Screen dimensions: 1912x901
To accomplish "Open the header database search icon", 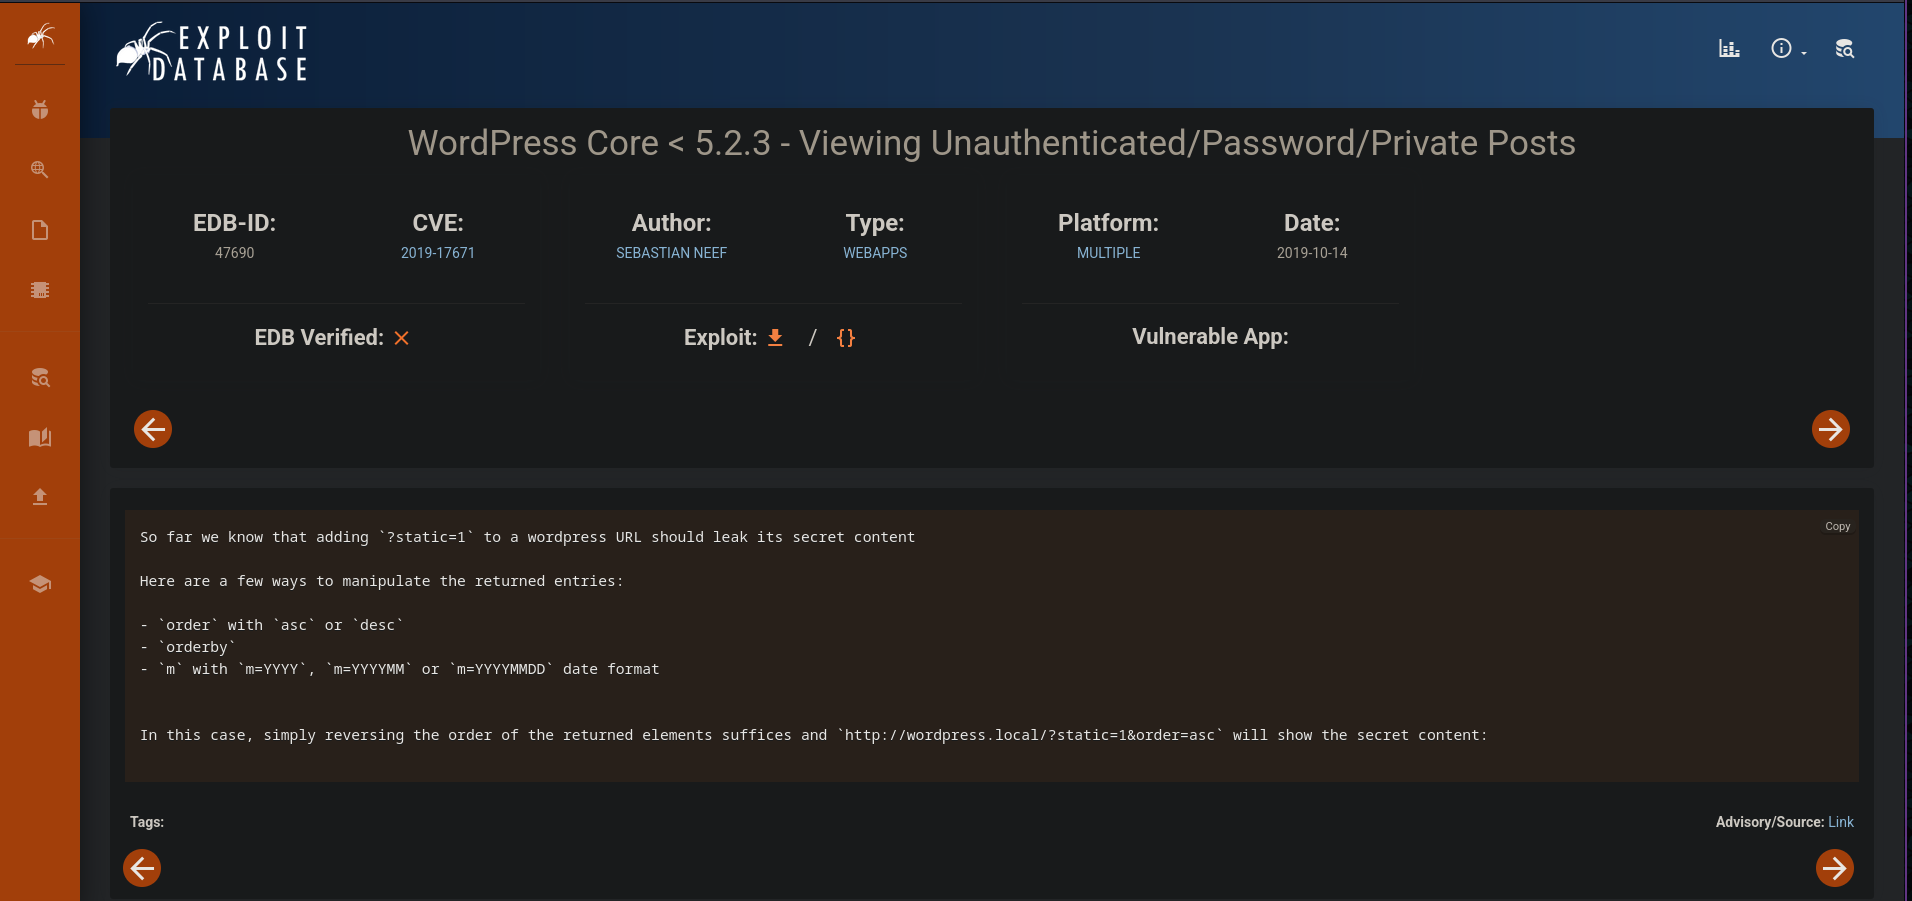I will [1845, 48].
